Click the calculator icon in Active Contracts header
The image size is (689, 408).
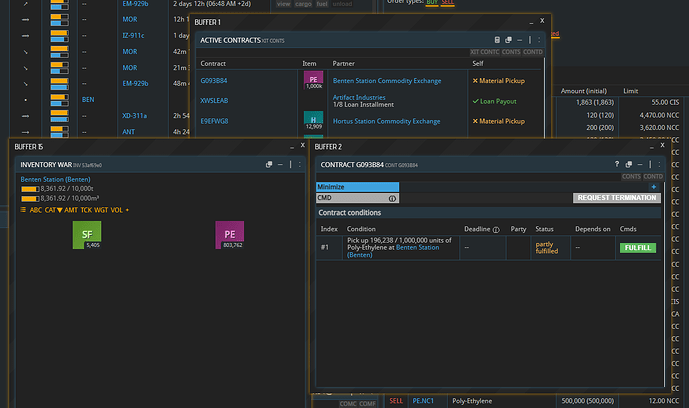pyautogui.click(x=497, y=40)
